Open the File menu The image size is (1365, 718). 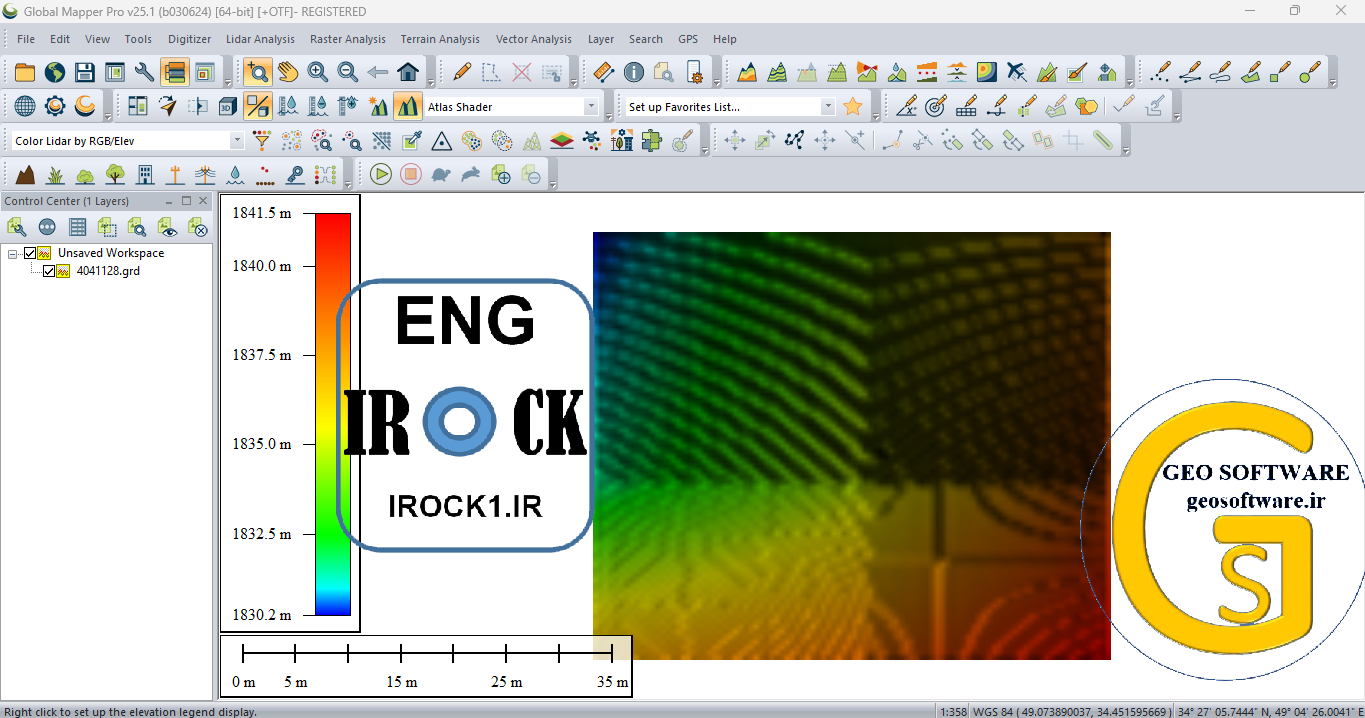click(x=26, y=39)
